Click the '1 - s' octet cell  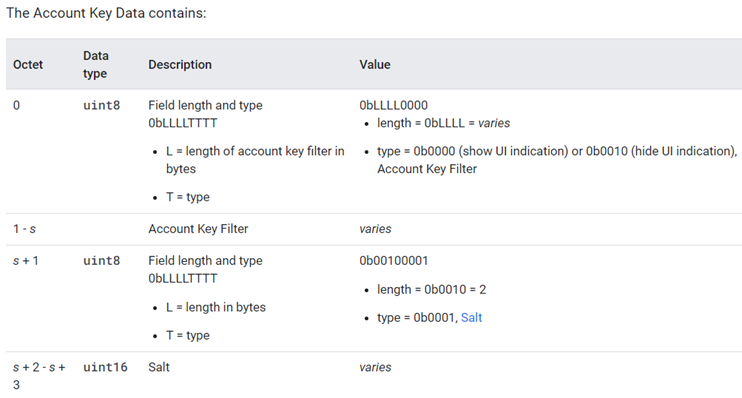pos(24,229)
